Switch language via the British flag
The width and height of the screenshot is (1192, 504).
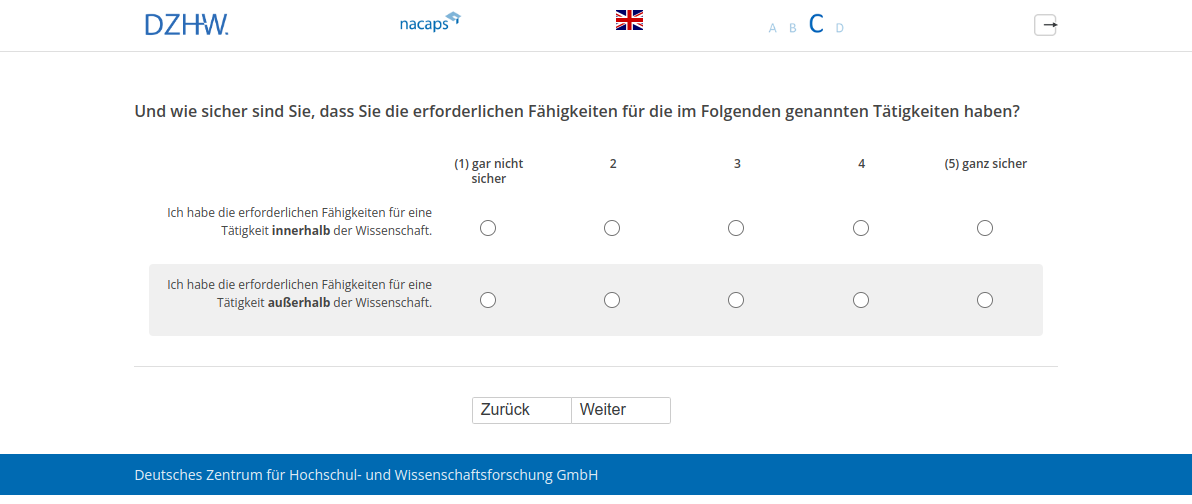[x=629, y=20]
